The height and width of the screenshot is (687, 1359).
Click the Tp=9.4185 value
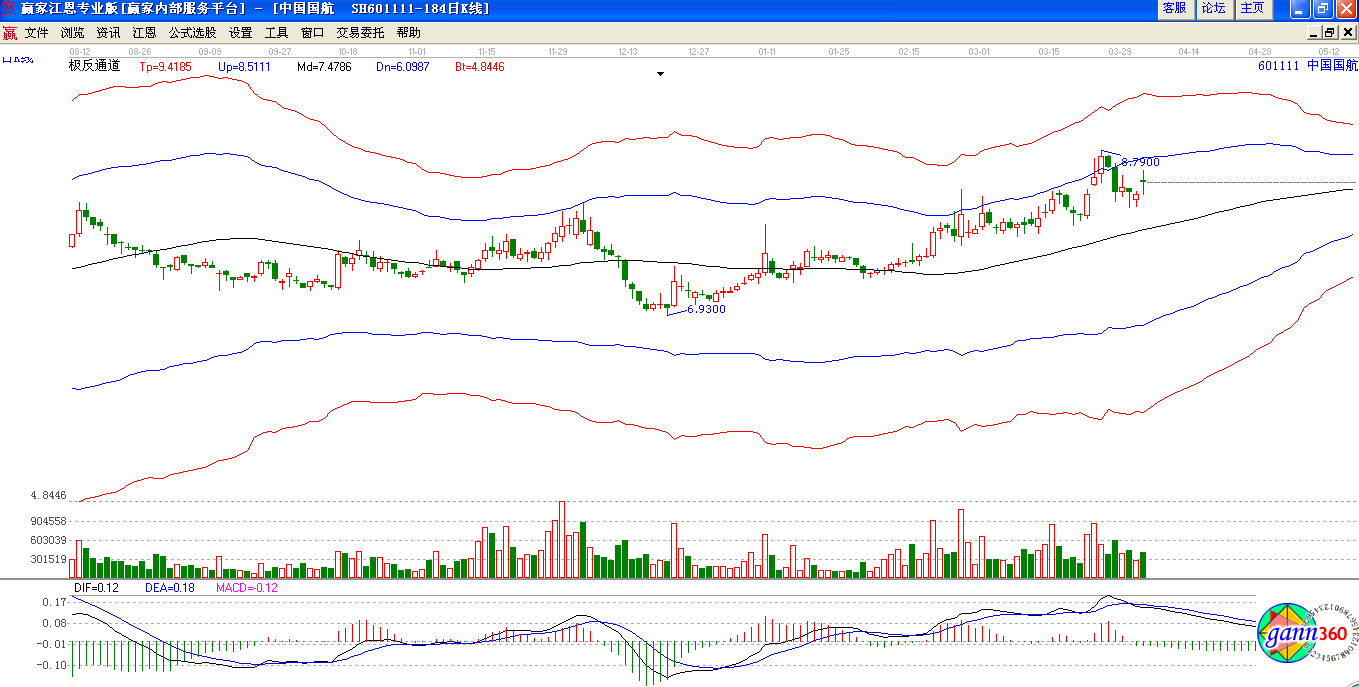pyautogui.click(x=166, y=67)
